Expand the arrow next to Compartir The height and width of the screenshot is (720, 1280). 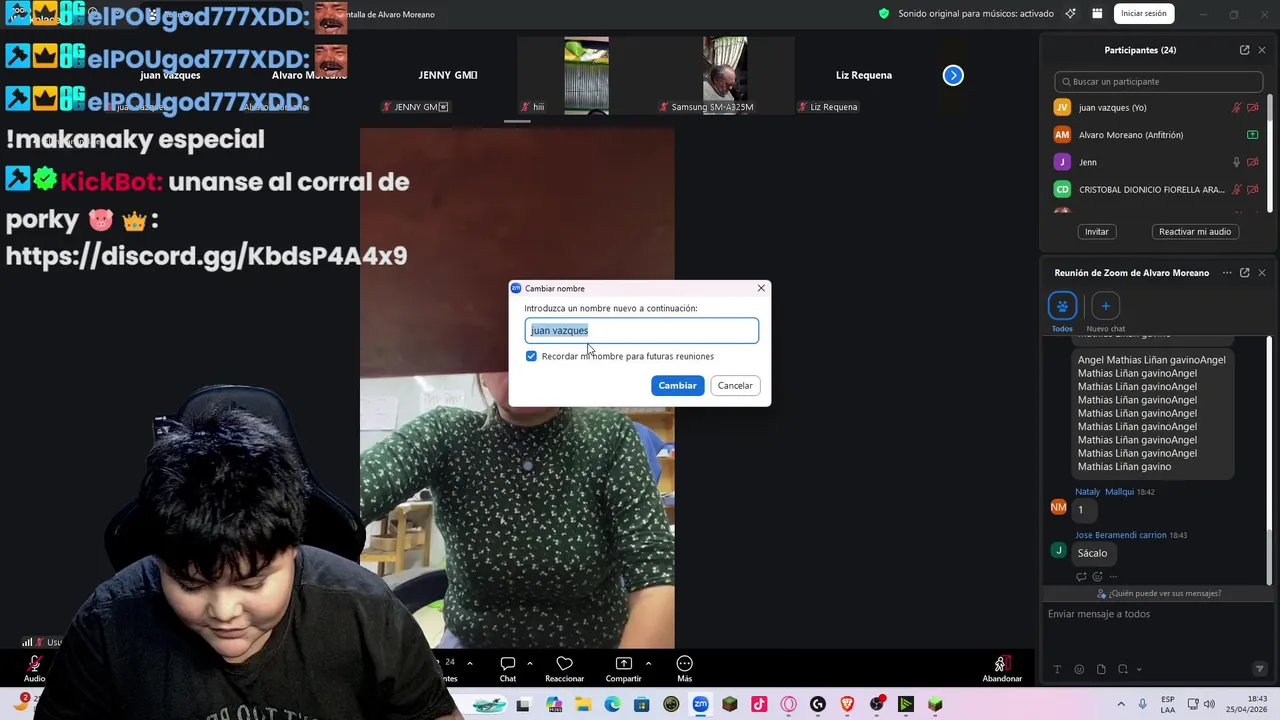(648, 663)
